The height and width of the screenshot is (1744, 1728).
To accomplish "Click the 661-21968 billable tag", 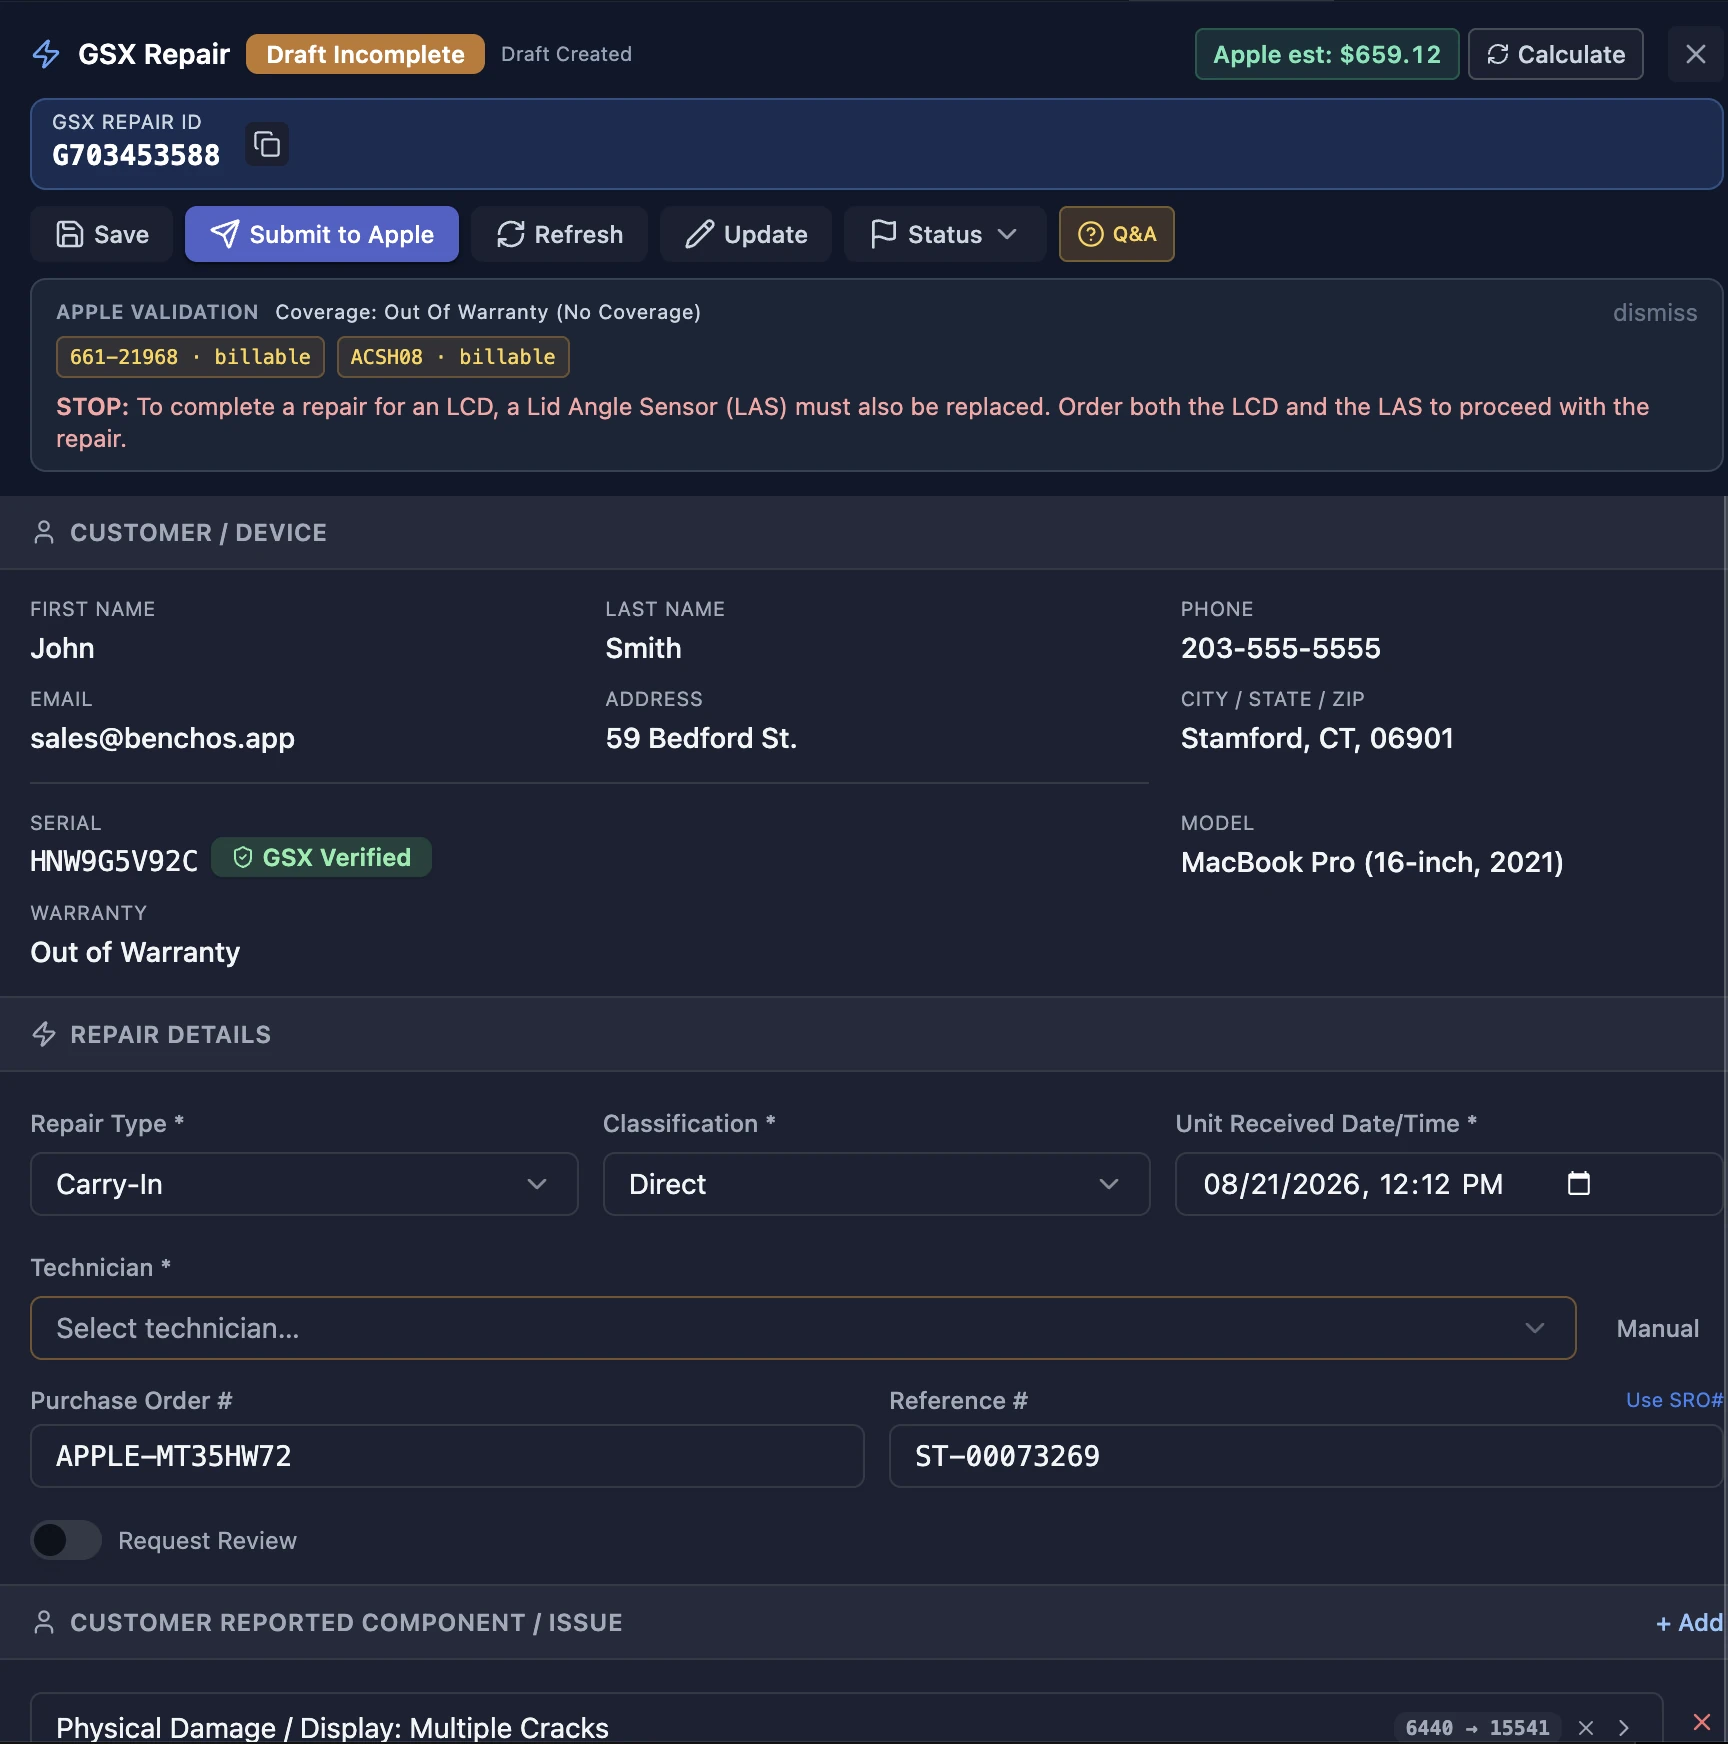I will (190, 357).
